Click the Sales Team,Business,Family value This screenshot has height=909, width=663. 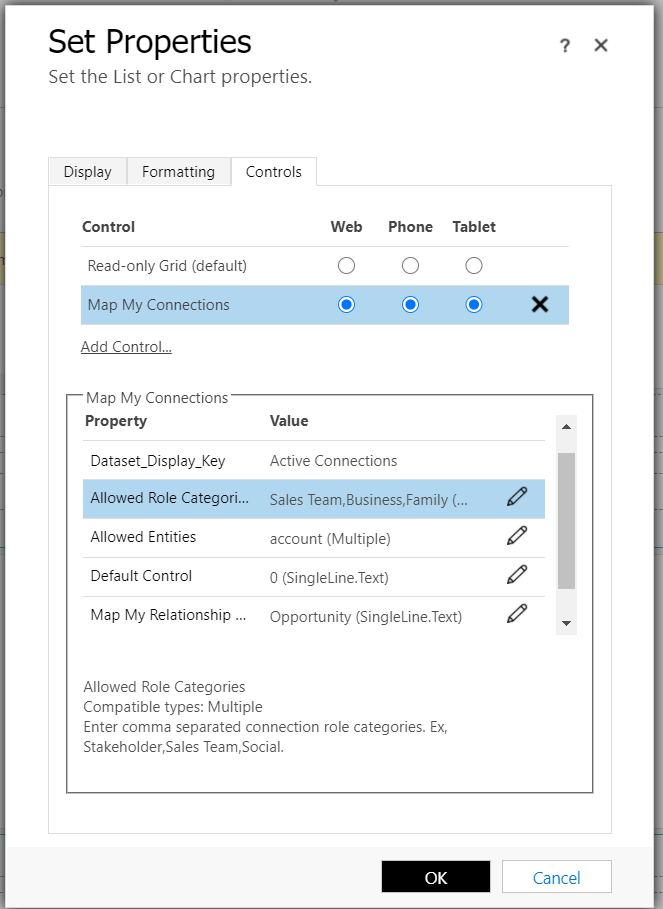pos(369,500)
